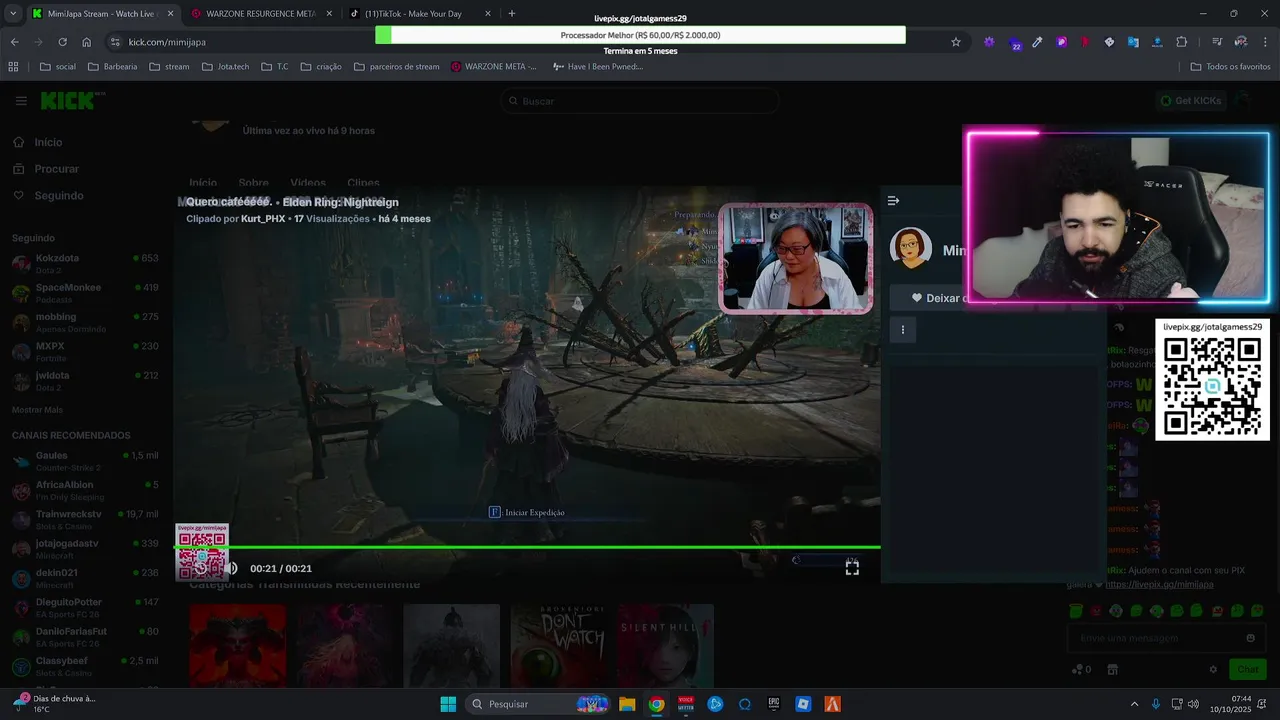This screenshot has height=720, width=1280.
Task: Open the volume tray icon
Action: [x=1193, y=704]
